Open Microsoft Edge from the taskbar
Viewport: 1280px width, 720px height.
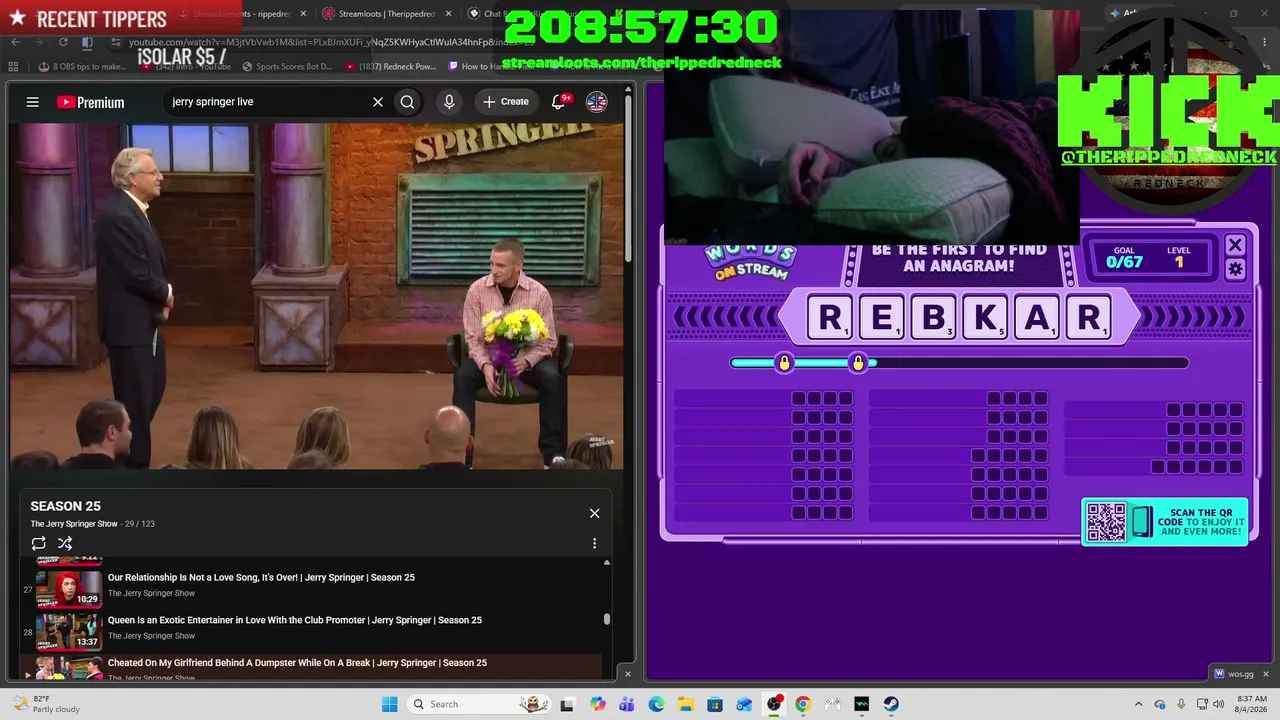[656, 704]
